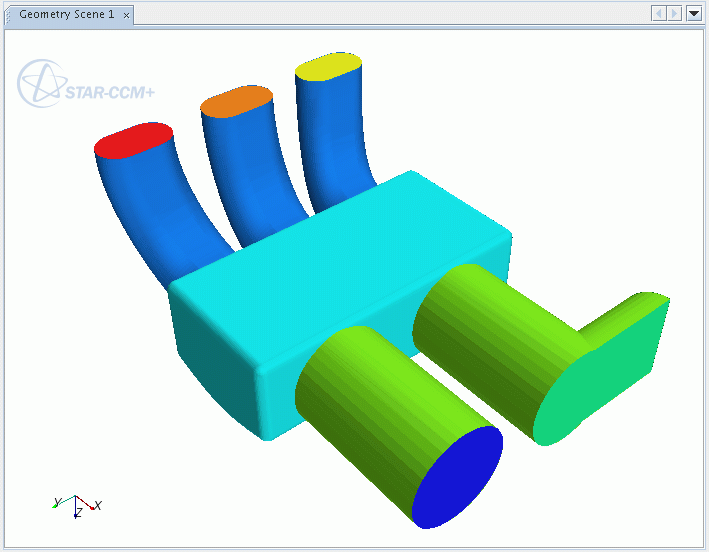
Task: Click the orange inlet cap surface
Action: pyautogui.click(x=236, y=102)
